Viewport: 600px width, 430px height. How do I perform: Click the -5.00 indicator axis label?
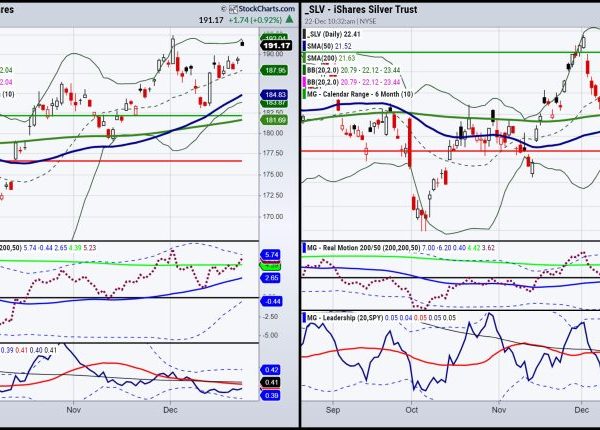click(x=270, y=335)
